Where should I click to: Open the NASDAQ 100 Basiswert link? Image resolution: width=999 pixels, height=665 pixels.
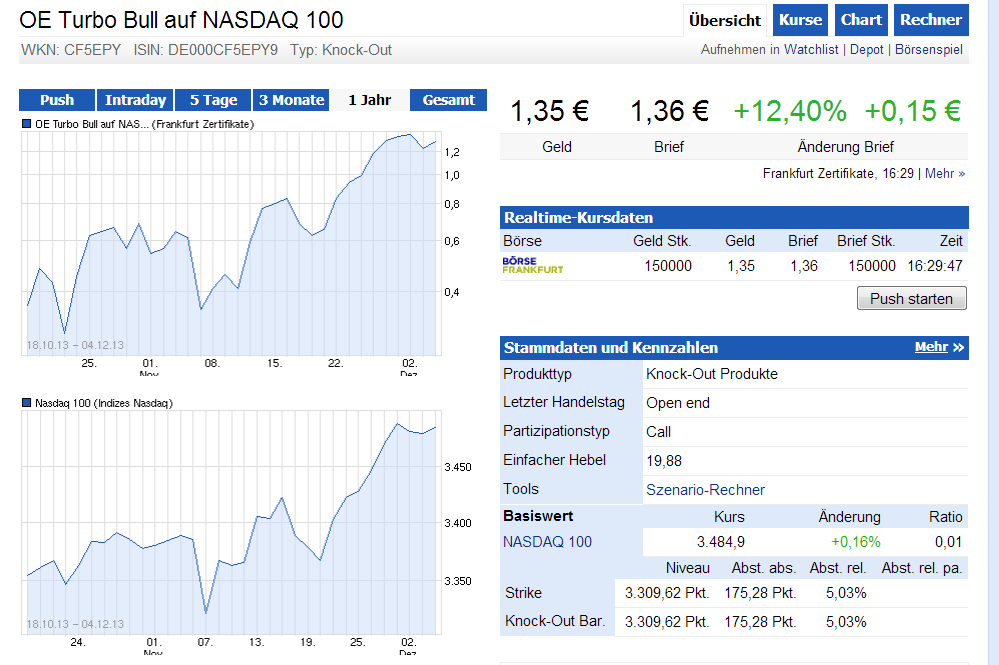547,542
